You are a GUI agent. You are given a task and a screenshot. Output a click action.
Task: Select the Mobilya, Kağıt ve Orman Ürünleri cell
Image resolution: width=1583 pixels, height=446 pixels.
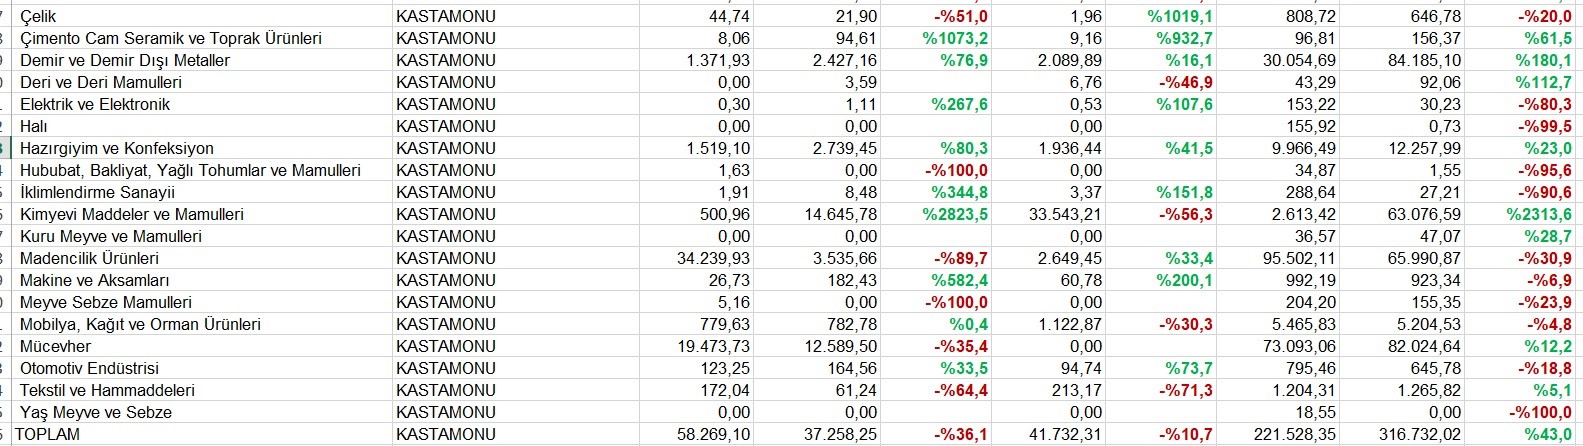pyautogui.click(x=140, y=324)
